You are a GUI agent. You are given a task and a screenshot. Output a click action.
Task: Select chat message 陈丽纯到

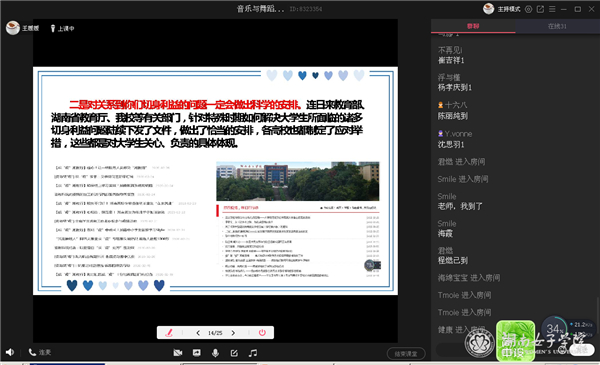[x=453, y=116]
